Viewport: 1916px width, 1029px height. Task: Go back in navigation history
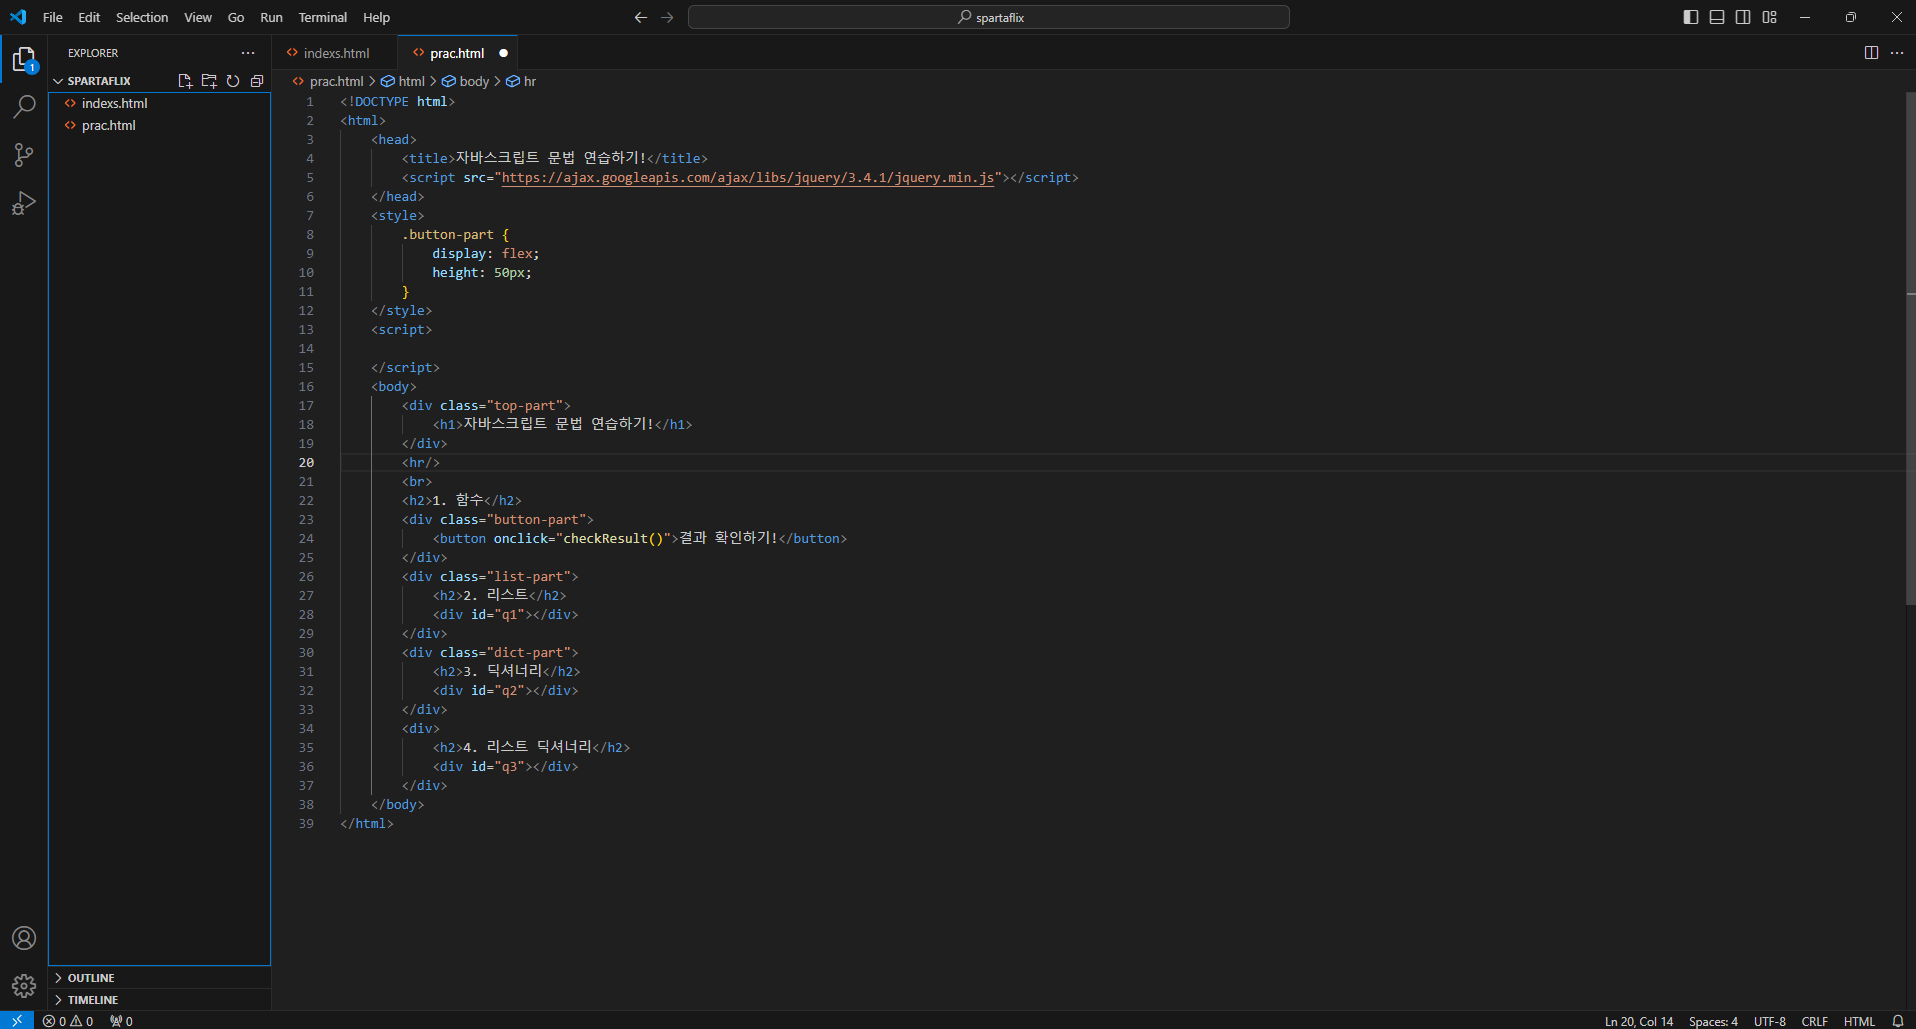click(x=641, y=17)
